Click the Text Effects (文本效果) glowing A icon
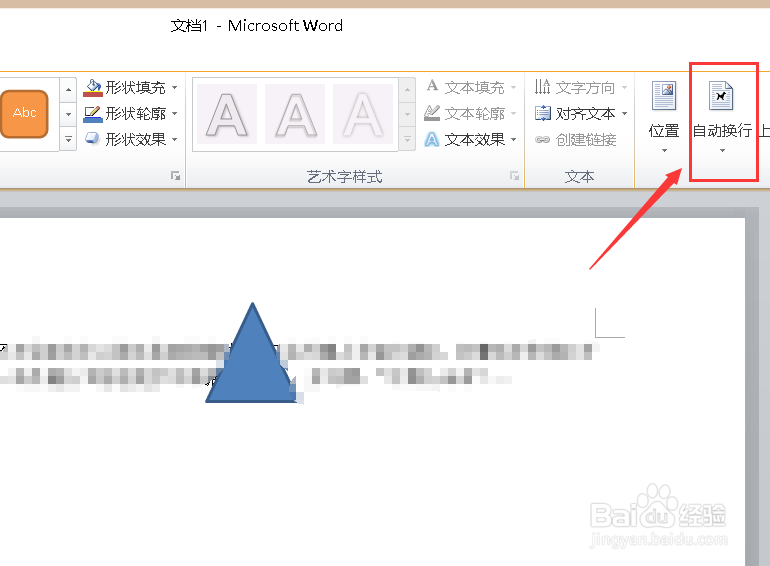This screenshot has height=566, width=770. 432,139
